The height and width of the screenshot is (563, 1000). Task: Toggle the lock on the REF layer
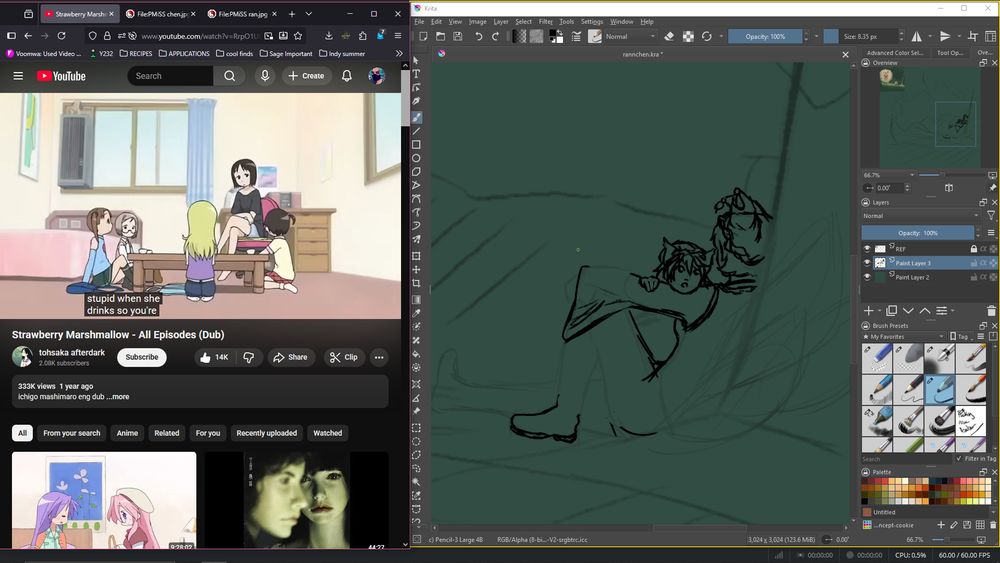pyautogui.click(x=974, y=249)
